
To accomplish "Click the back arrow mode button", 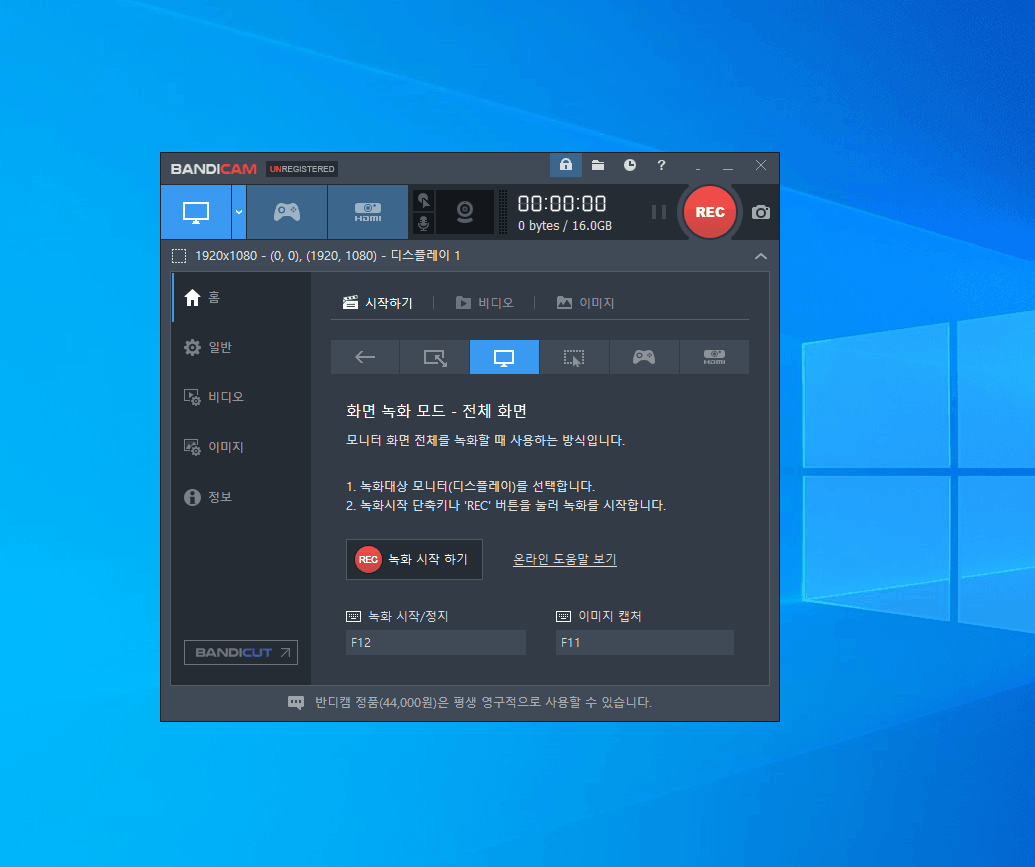I will tap(365, 357).
